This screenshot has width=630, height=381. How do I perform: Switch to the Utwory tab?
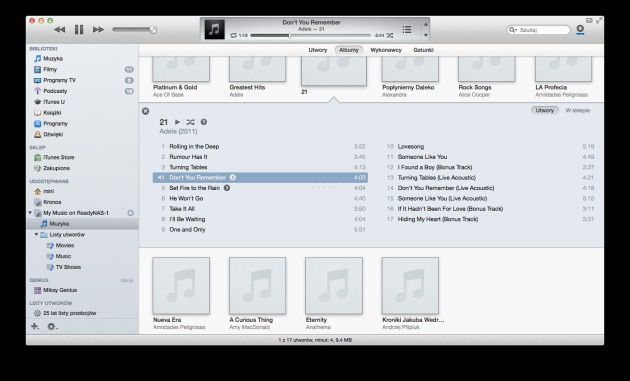[317, 50]
